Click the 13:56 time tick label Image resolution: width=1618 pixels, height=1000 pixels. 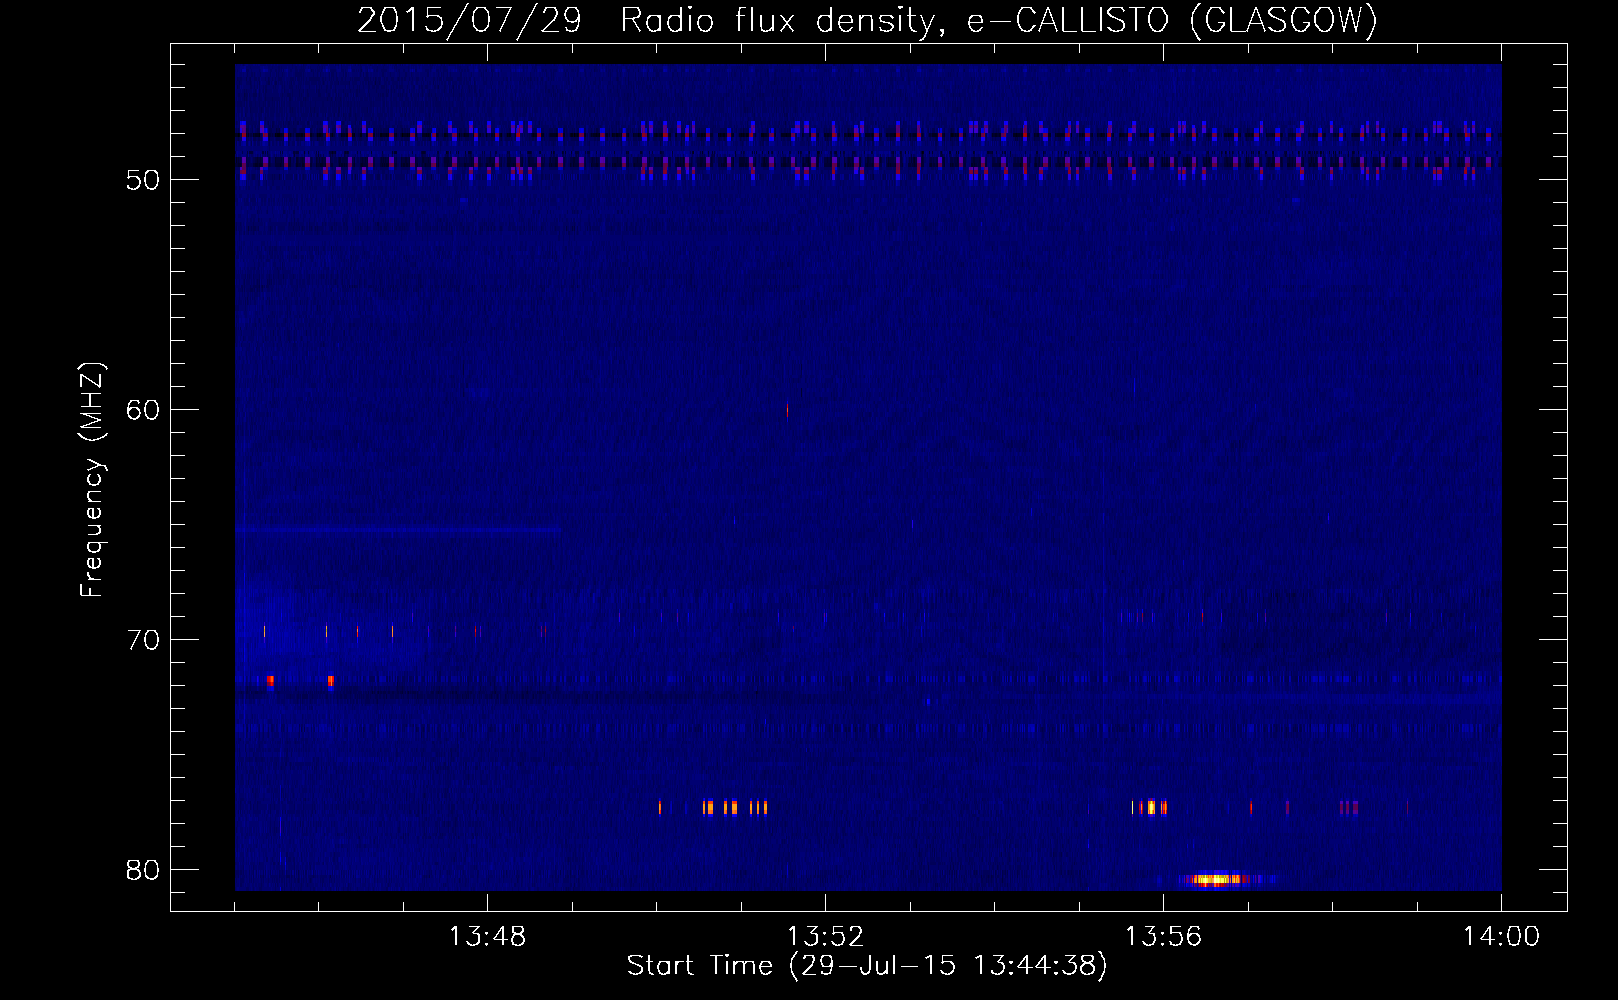(1163, 937)
